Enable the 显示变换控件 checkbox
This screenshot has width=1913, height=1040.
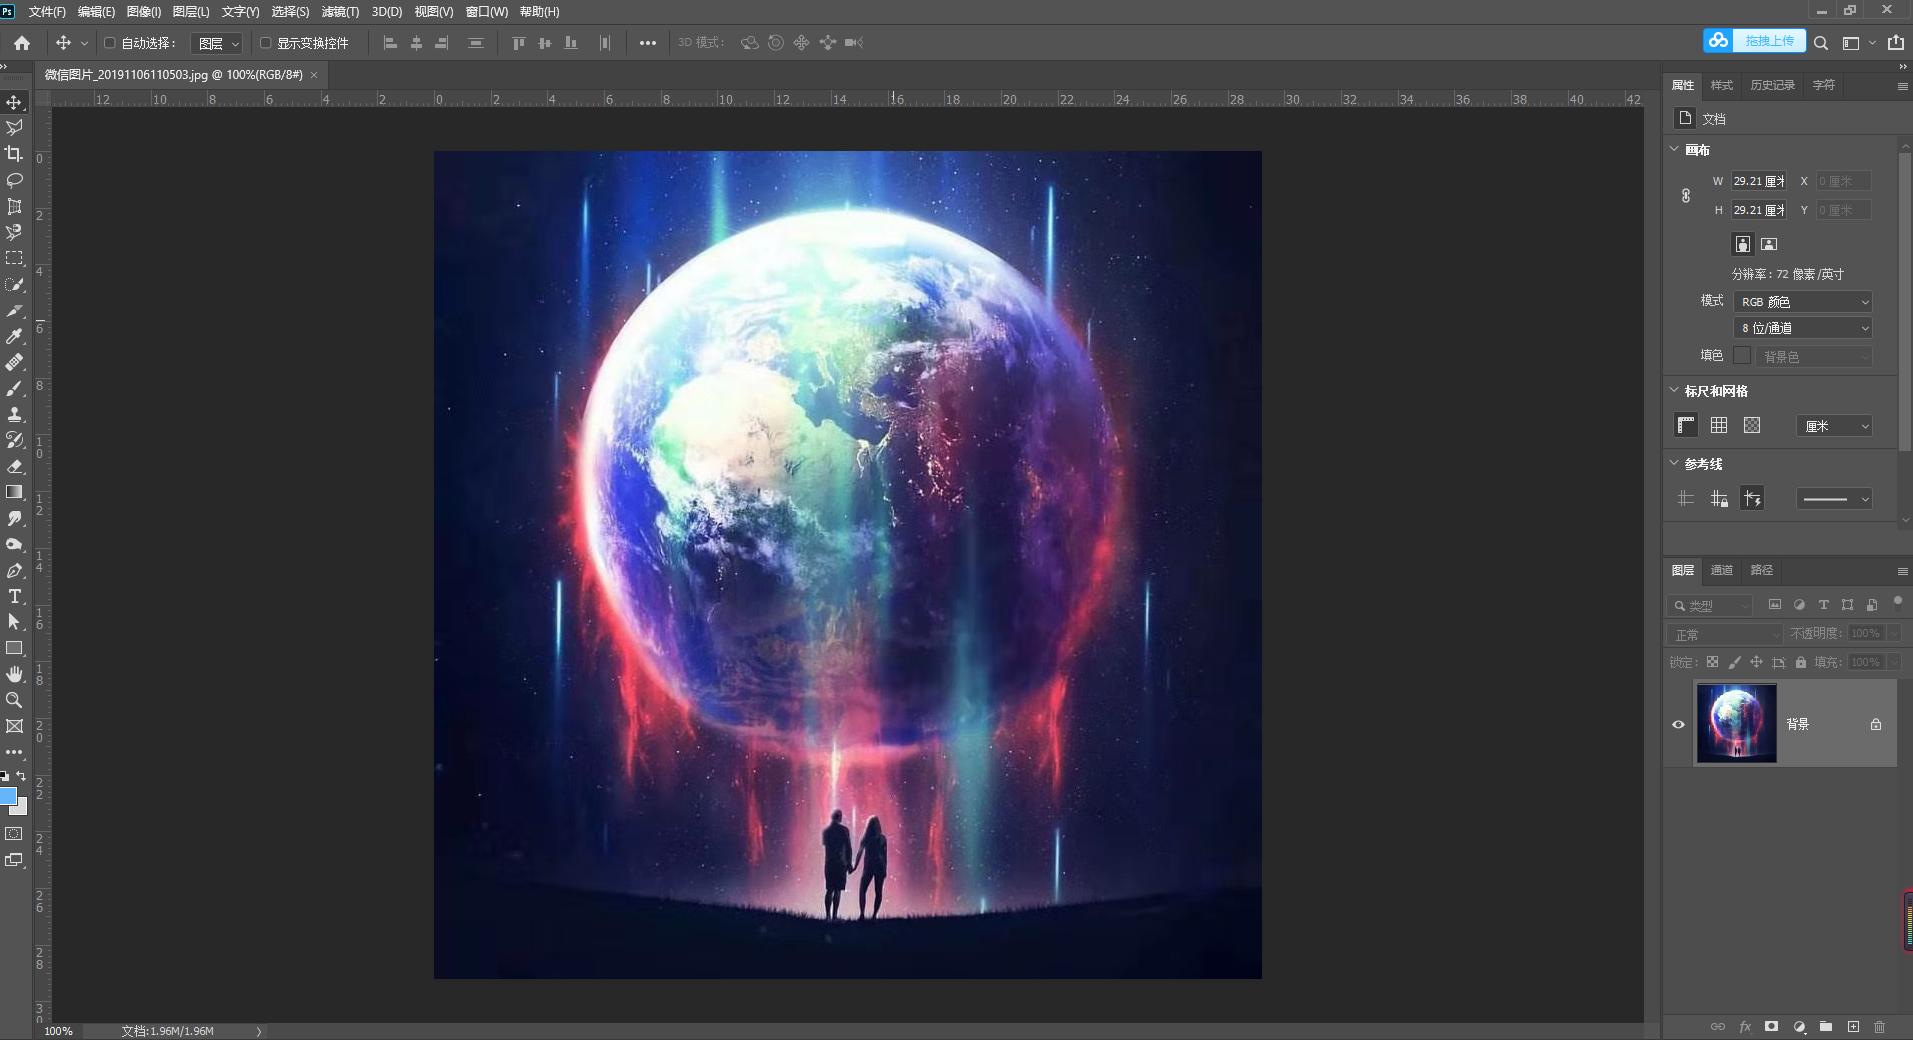point(265,43)
